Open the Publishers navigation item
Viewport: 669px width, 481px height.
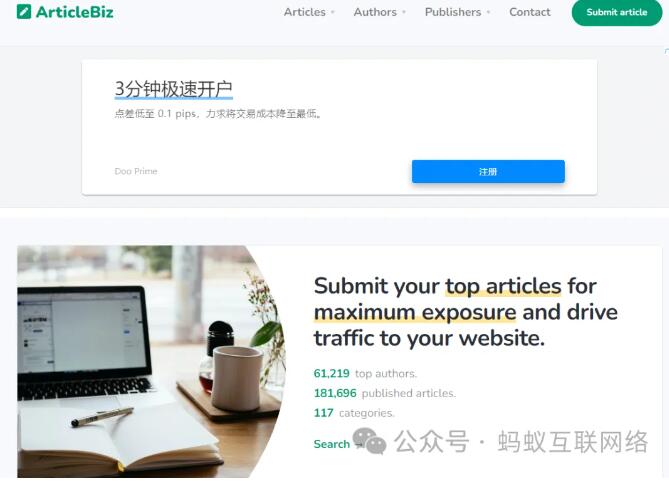coord(453,12)
